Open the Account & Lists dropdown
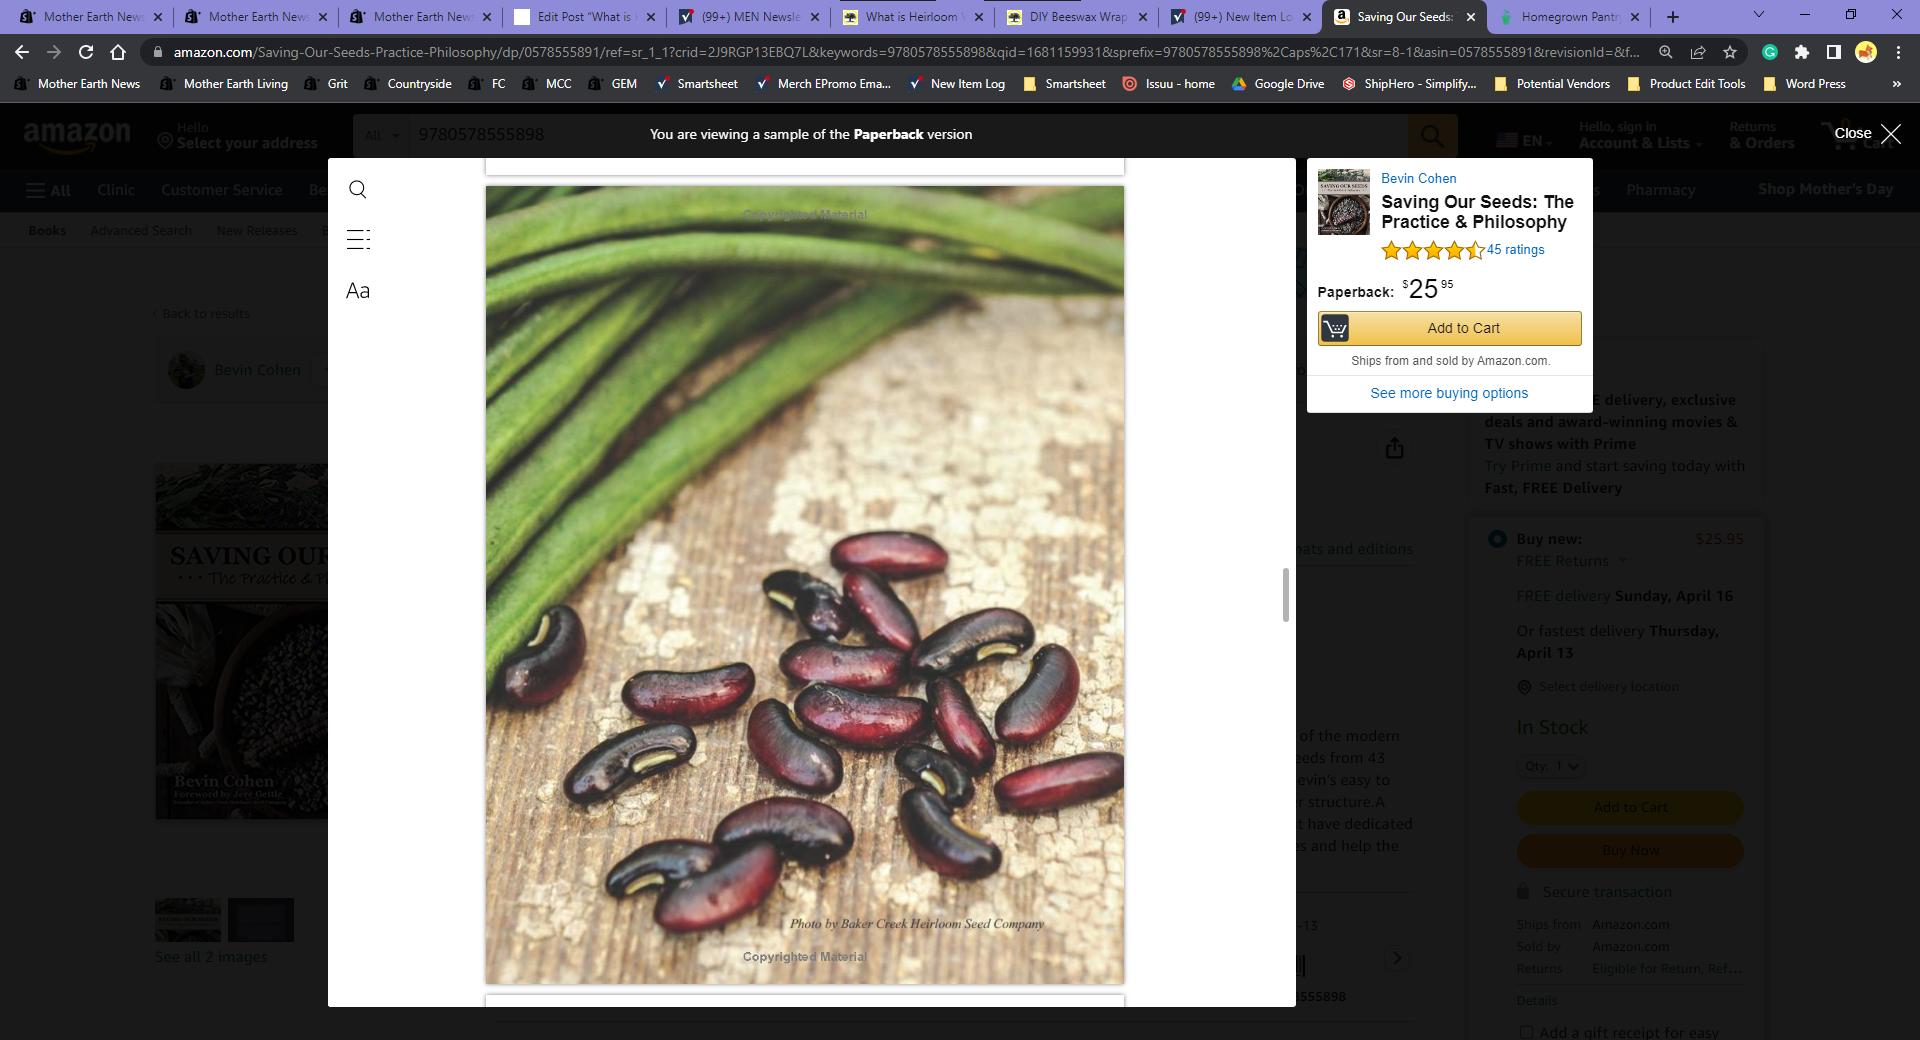Screen dimensions: 1920x1040 (1640, 135)
